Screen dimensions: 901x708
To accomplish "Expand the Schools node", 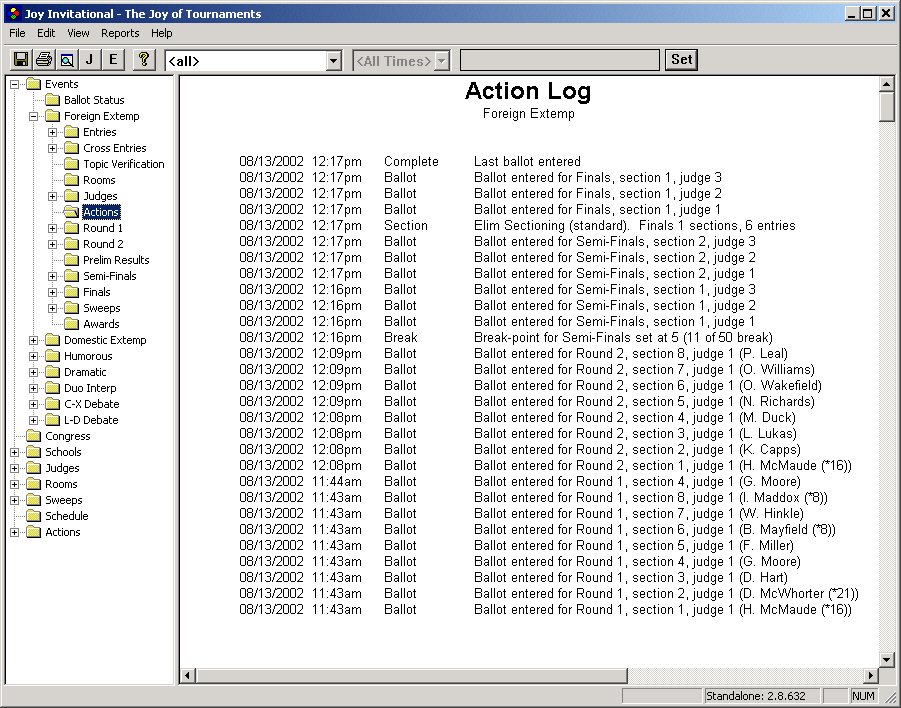I will pos(15,452).
